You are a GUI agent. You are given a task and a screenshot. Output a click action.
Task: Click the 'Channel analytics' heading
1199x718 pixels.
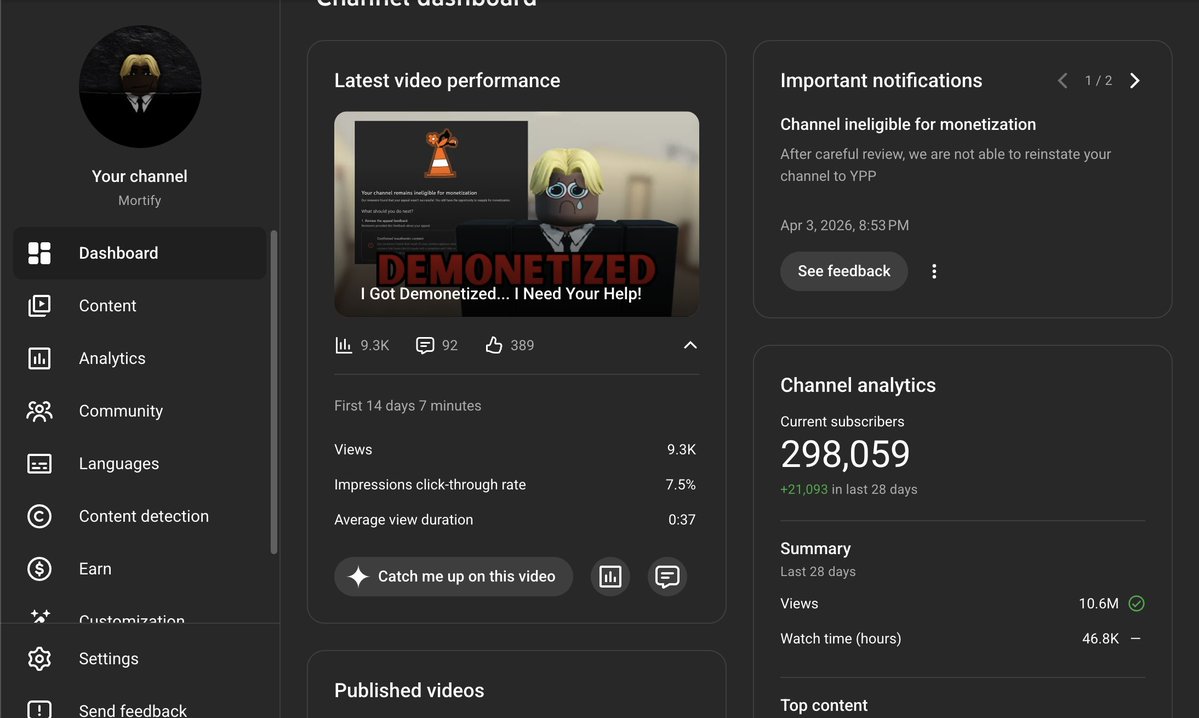(858, 385)
